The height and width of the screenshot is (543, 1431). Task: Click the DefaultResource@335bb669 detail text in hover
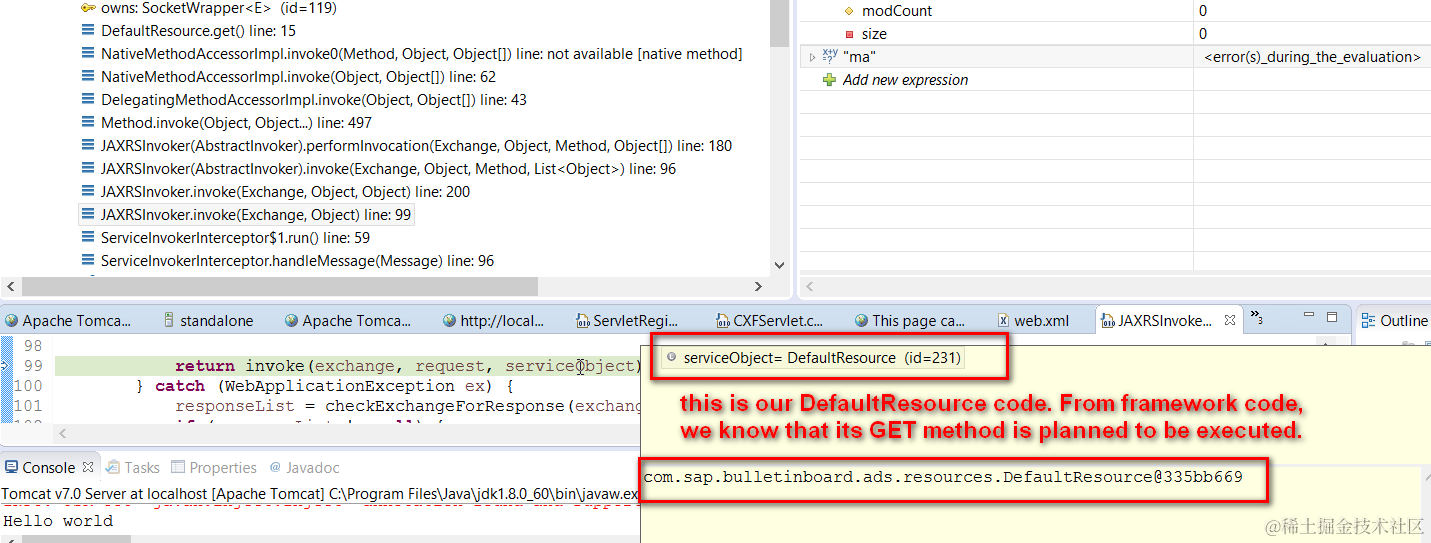943,477
